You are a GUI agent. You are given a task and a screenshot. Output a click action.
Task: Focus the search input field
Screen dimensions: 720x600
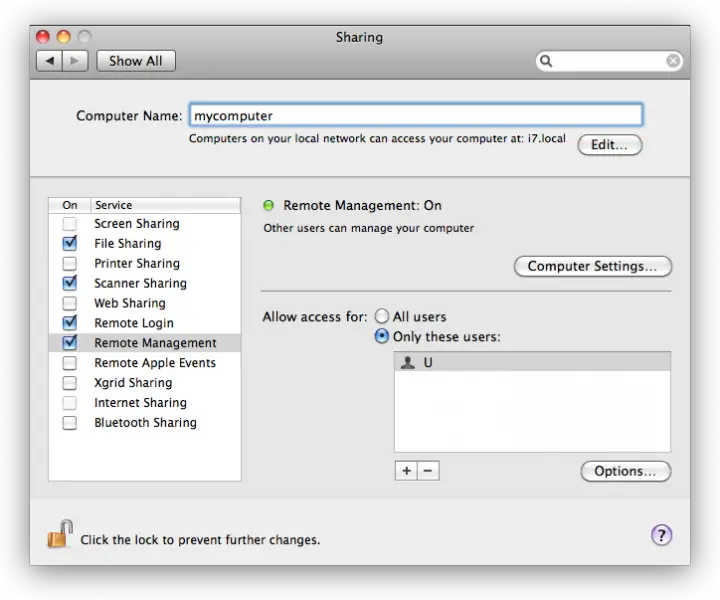point(609,61)
